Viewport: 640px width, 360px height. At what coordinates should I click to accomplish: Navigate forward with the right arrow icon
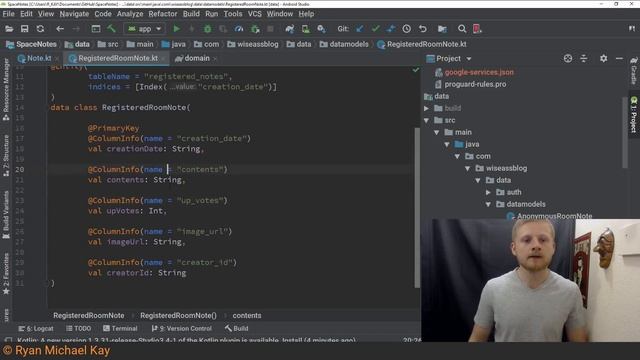point(76,29)
